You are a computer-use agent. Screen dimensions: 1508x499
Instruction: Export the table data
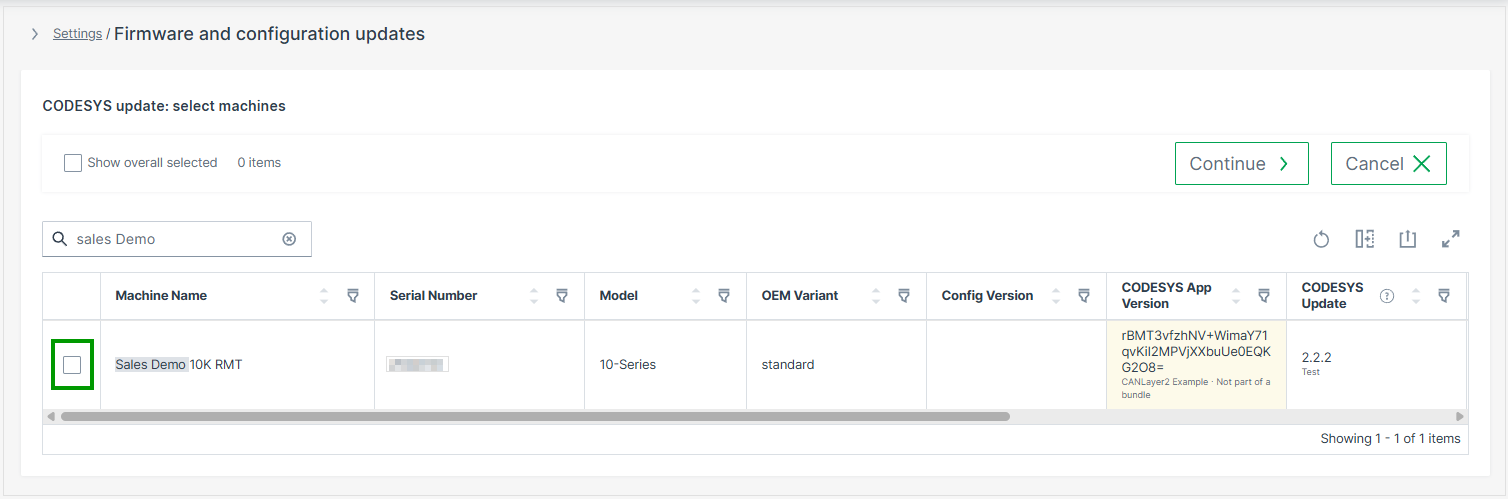pos(1407,239)
